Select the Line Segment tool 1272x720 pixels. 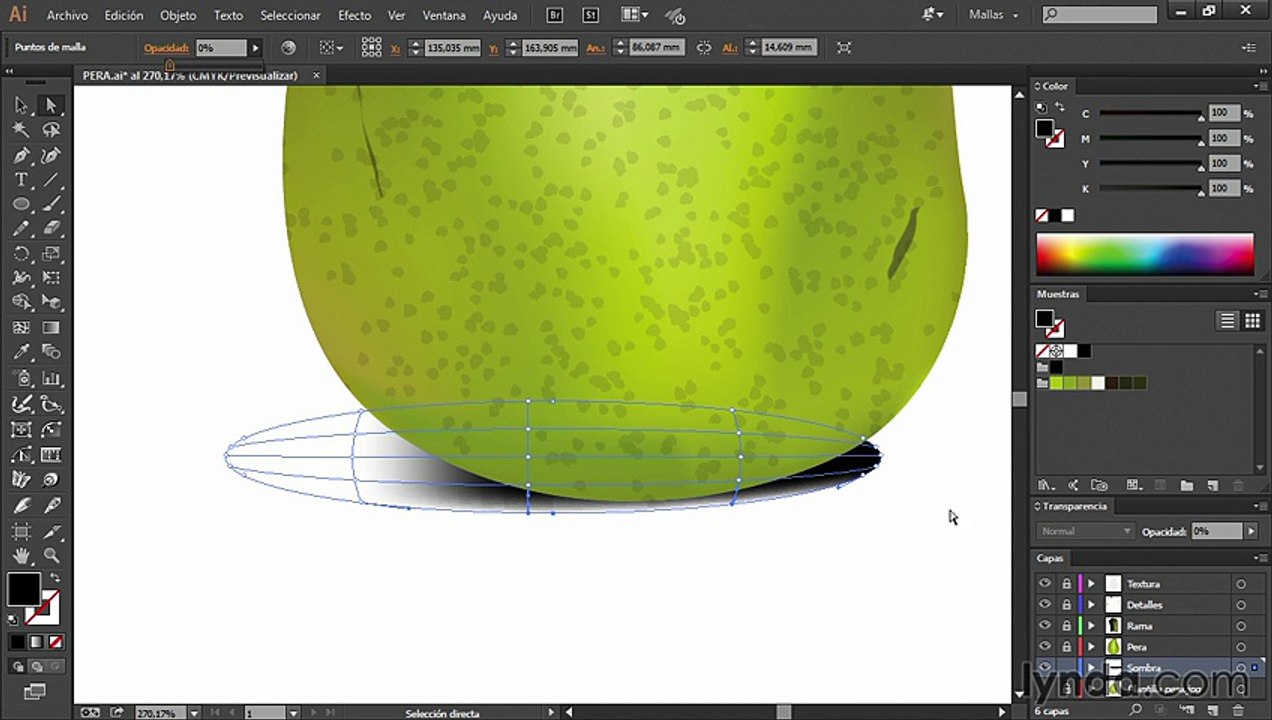coord(50,180)
